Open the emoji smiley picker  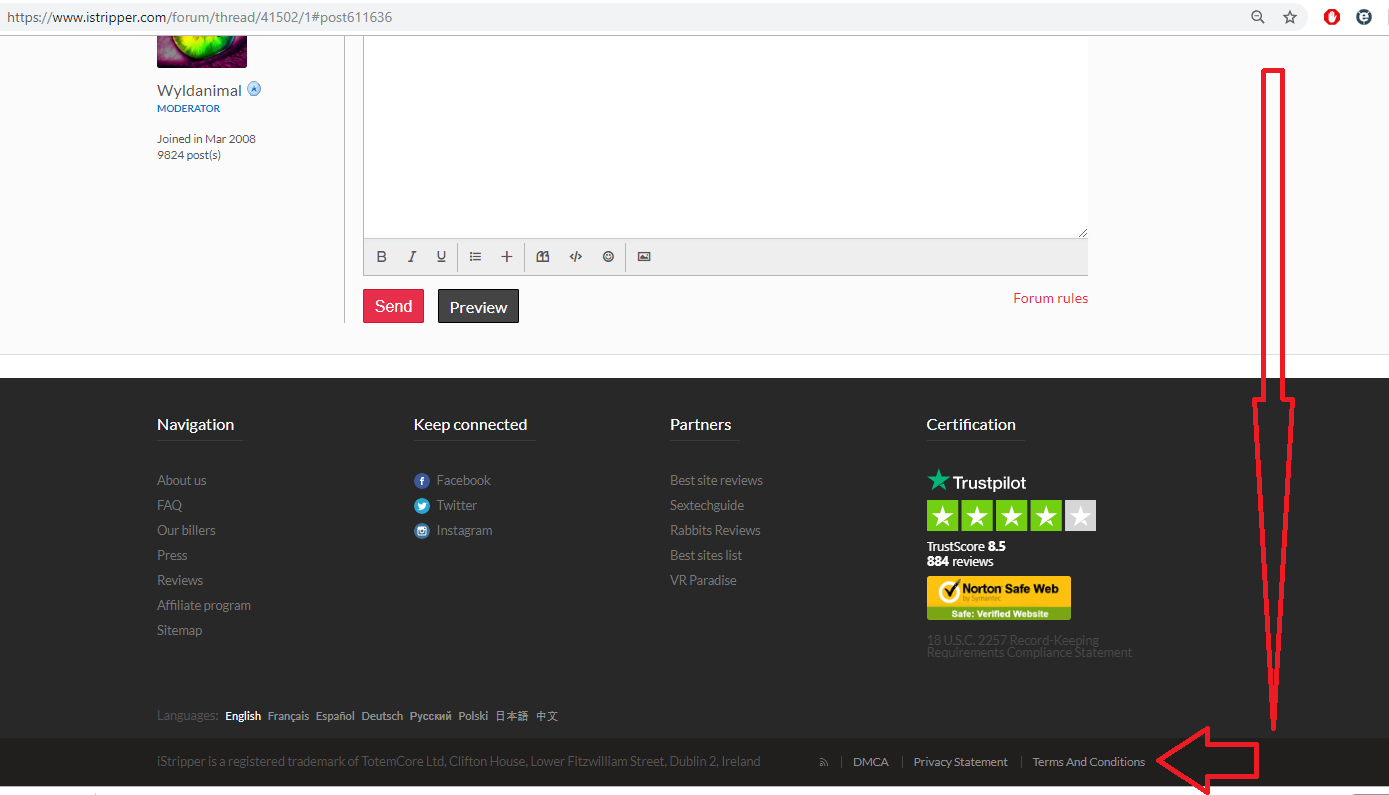pos(608,257)
